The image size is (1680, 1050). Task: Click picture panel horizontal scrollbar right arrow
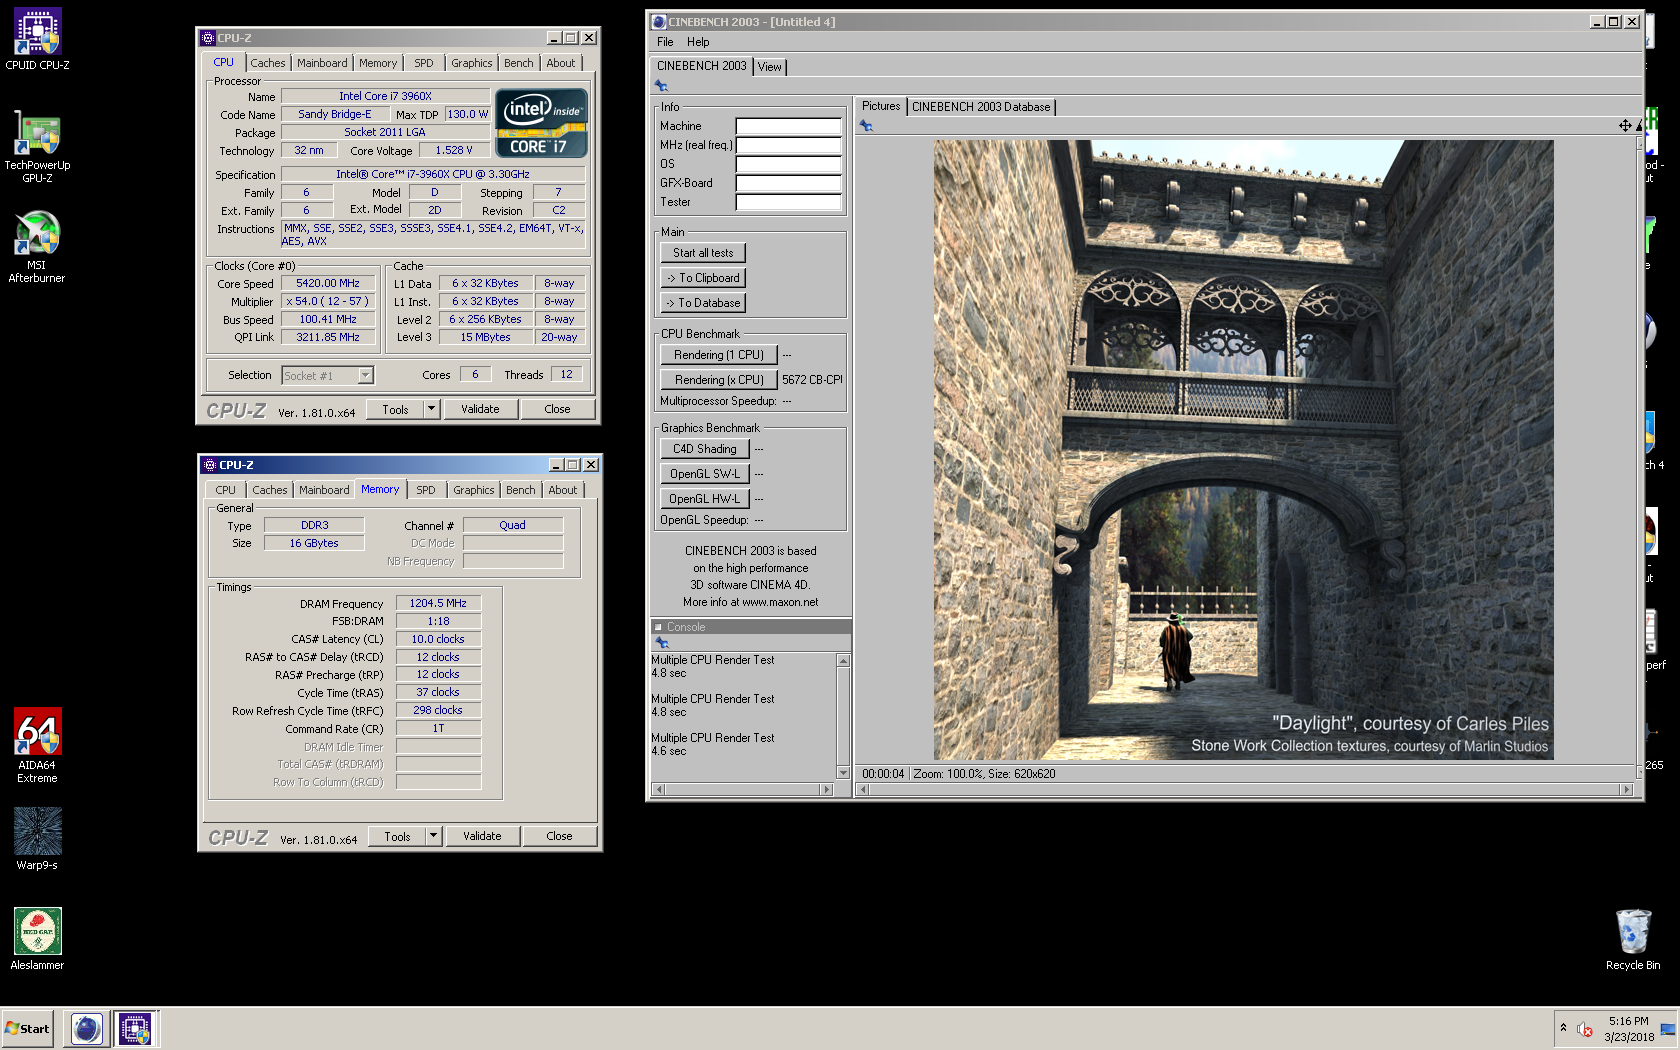pyautogui.click(x=1627, y=790)
